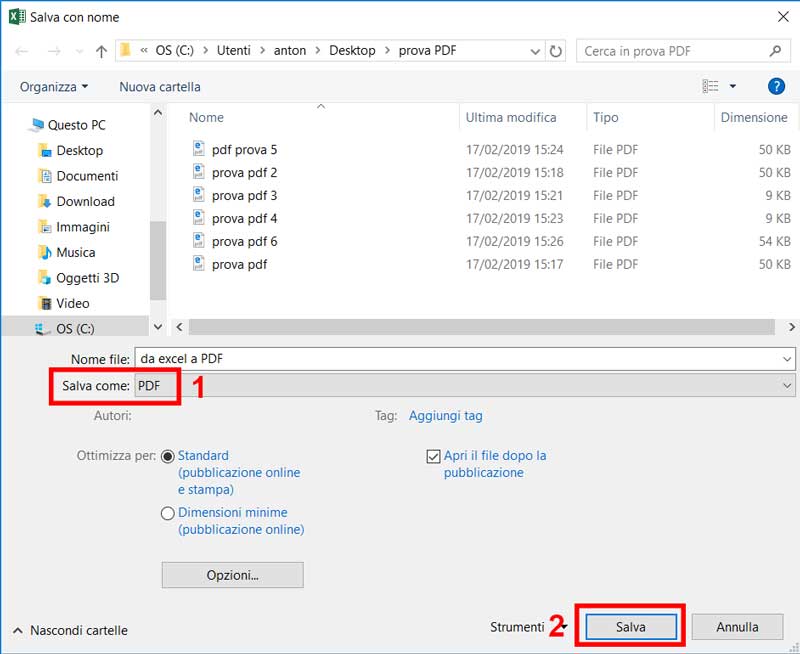Open the Organizza menu
Screen dimensions: 800x654
pos(54,87)
